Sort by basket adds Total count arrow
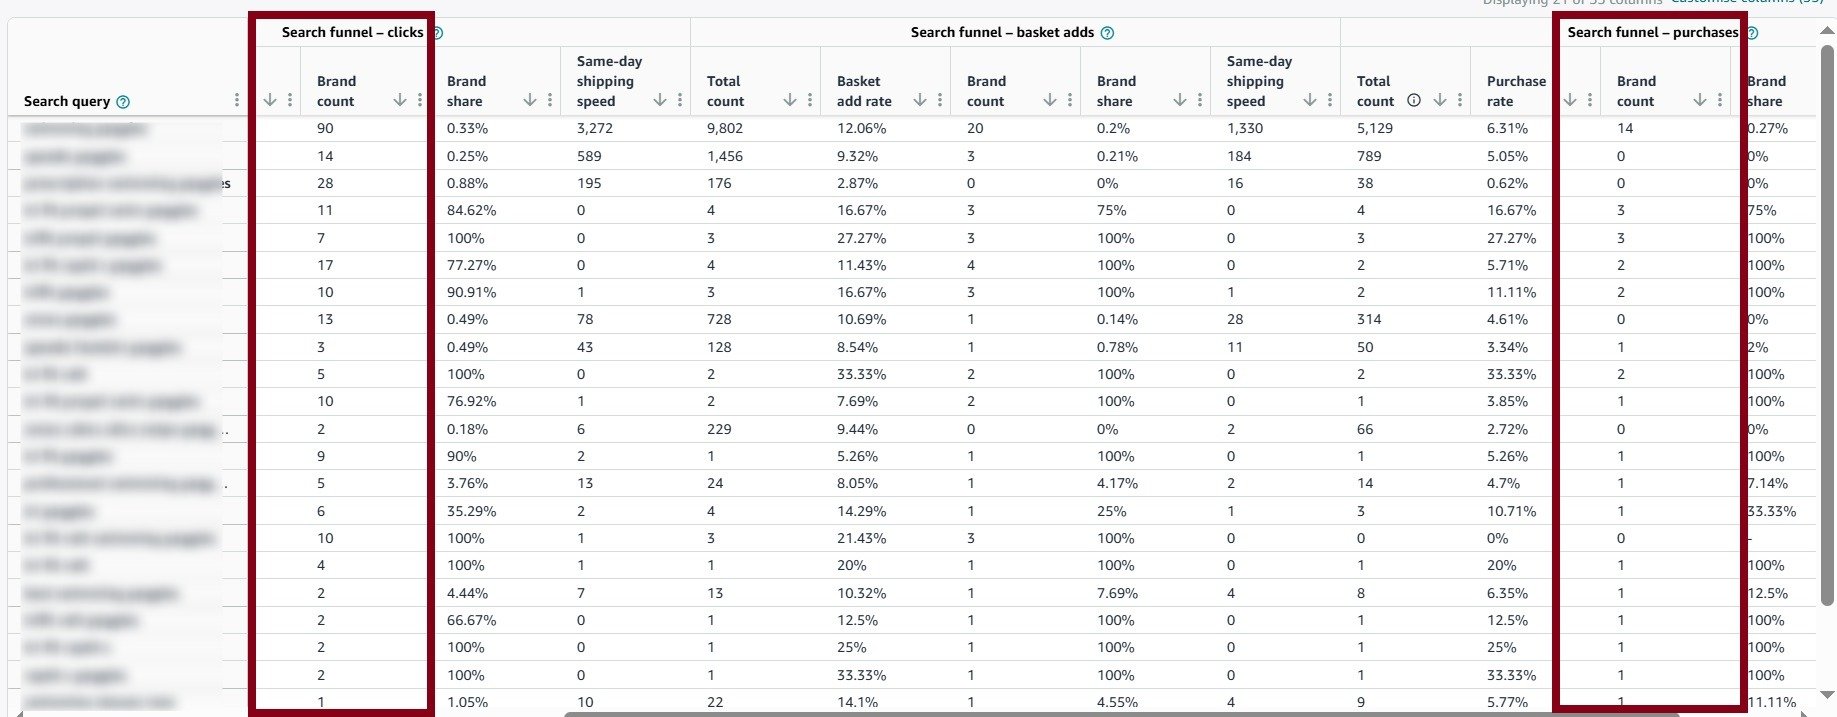This screenshot has width=1837, height=717. (790, 100)
